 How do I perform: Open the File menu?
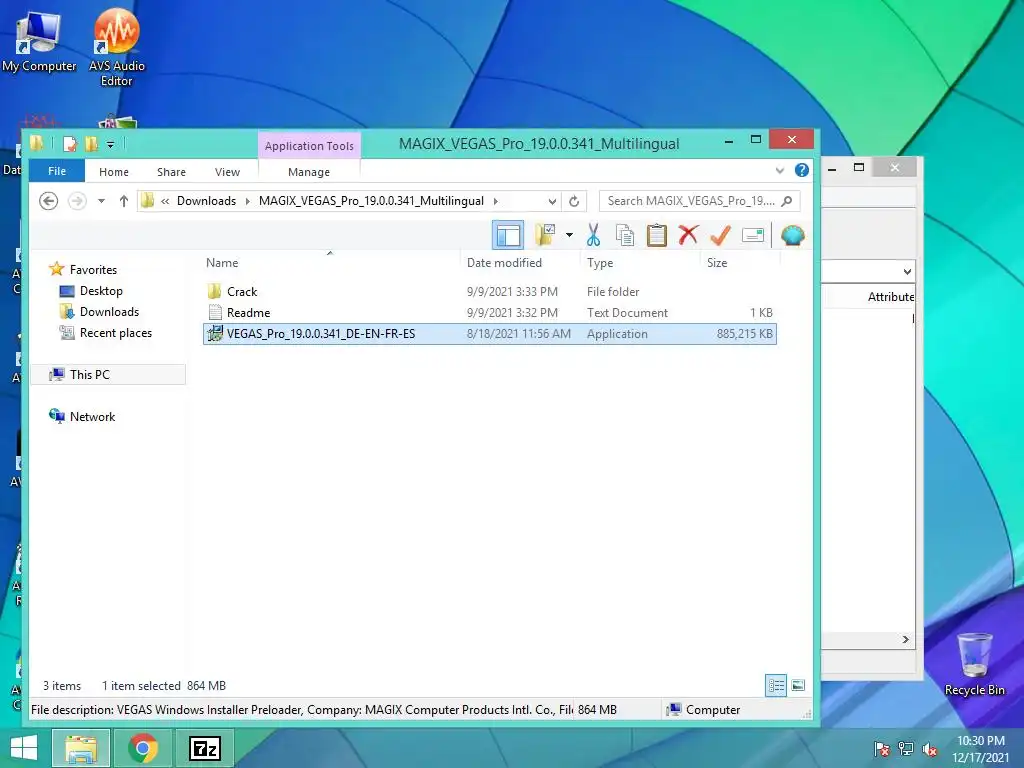(57, 171)
